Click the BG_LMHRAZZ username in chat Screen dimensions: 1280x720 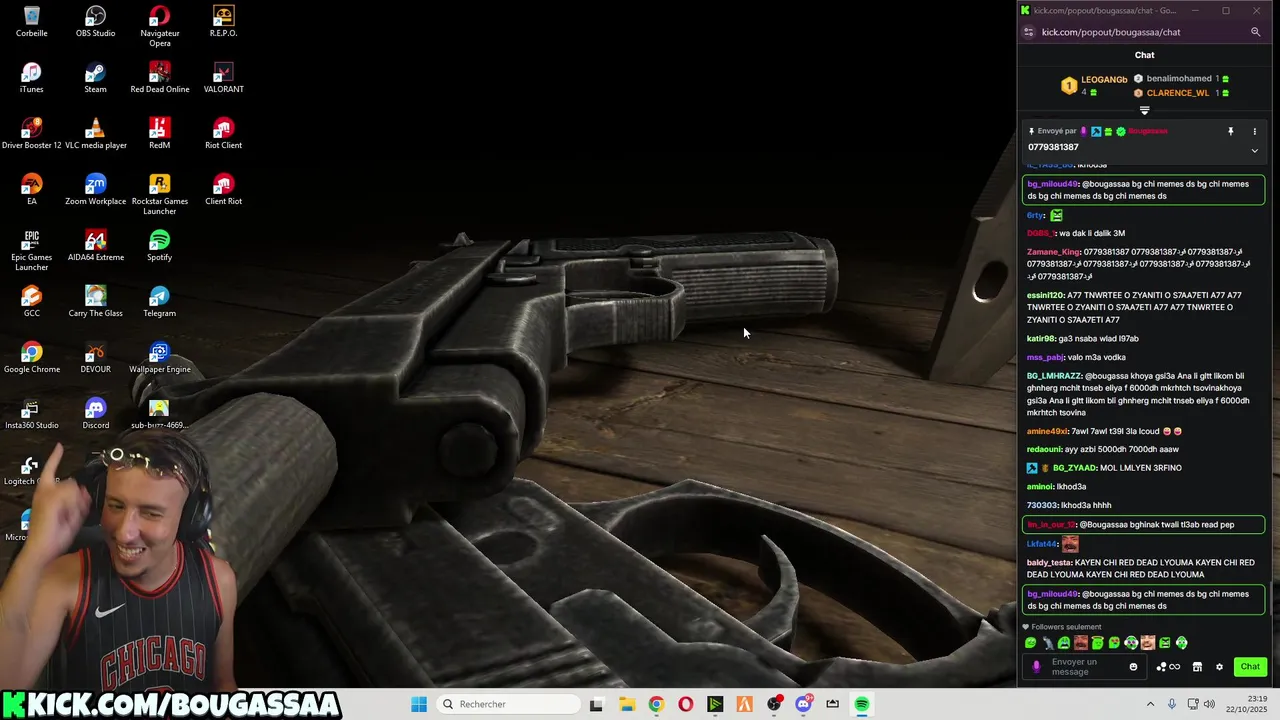point(1054,376)
